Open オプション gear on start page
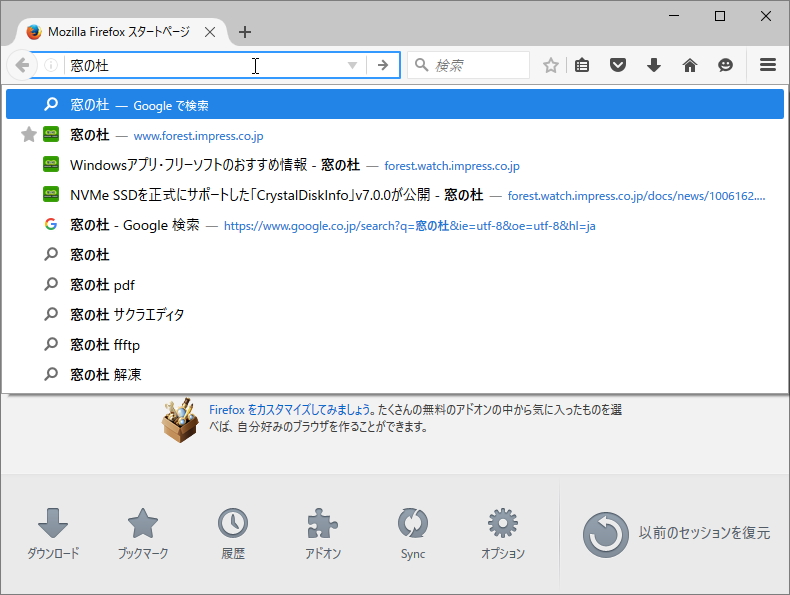This screenshot has height=595, width=790. point(503,534)
